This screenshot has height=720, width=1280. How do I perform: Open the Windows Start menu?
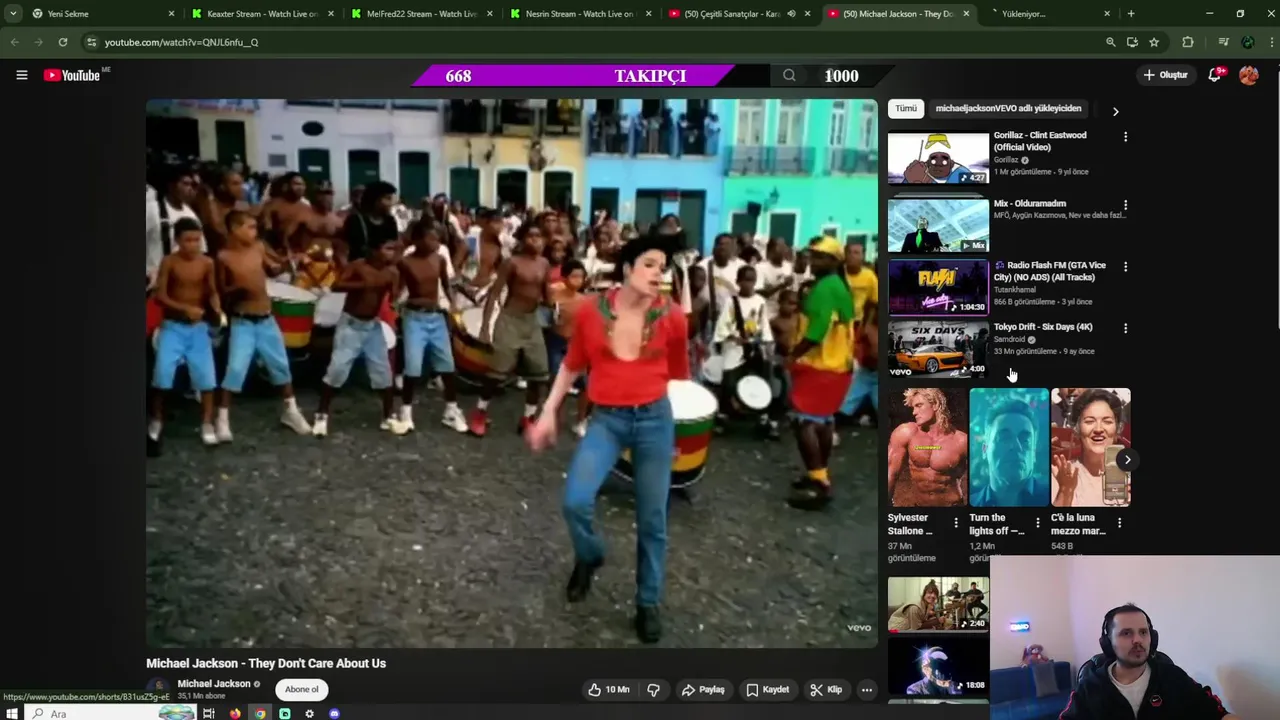point(11,713)
